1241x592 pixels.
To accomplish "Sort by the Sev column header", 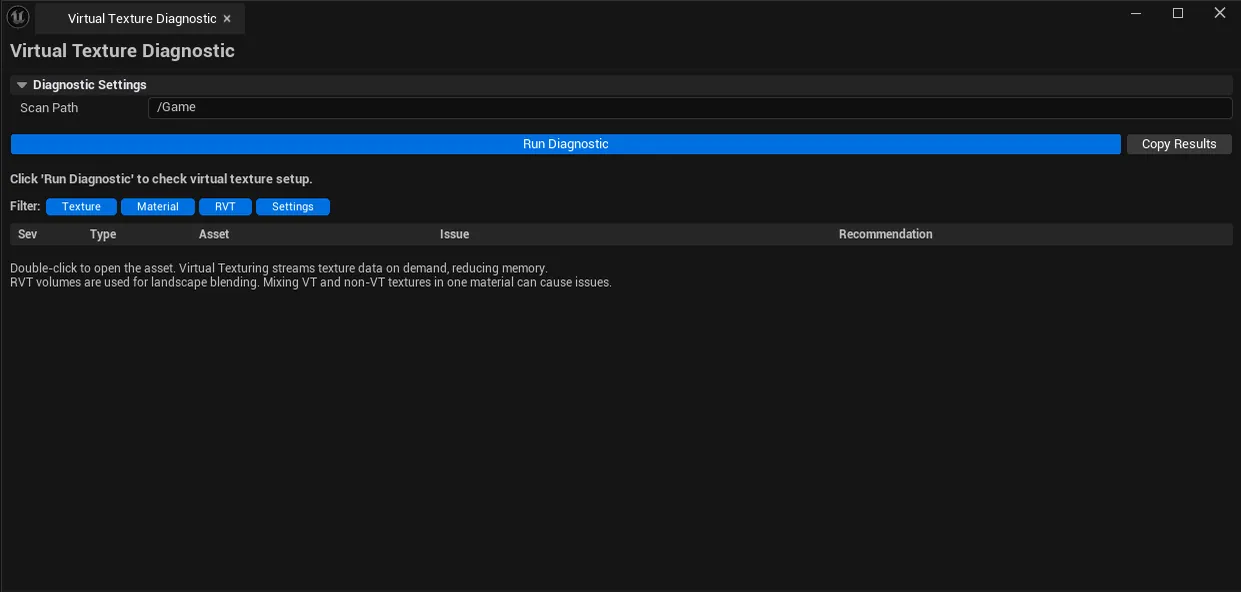I will (x=27, y=234).
